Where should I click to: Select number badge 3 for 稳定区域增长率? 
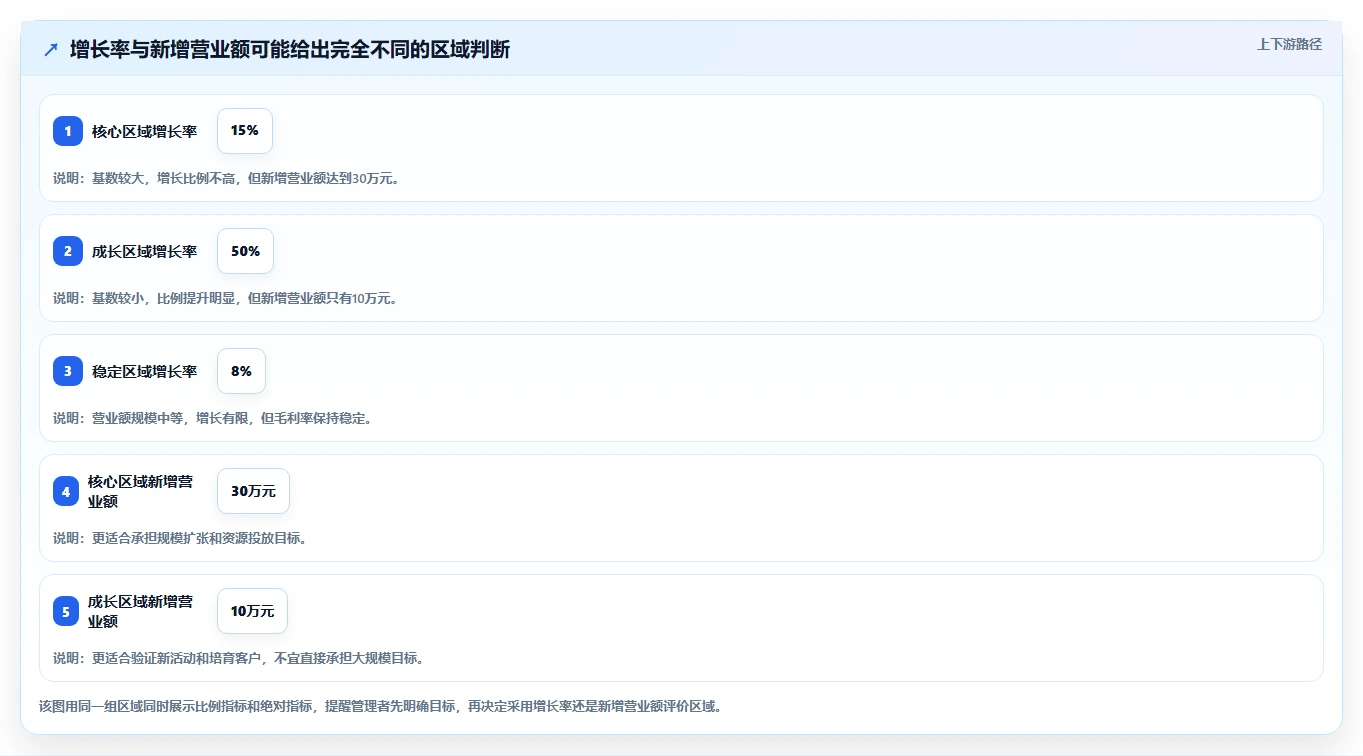click(x=68, y=371)
